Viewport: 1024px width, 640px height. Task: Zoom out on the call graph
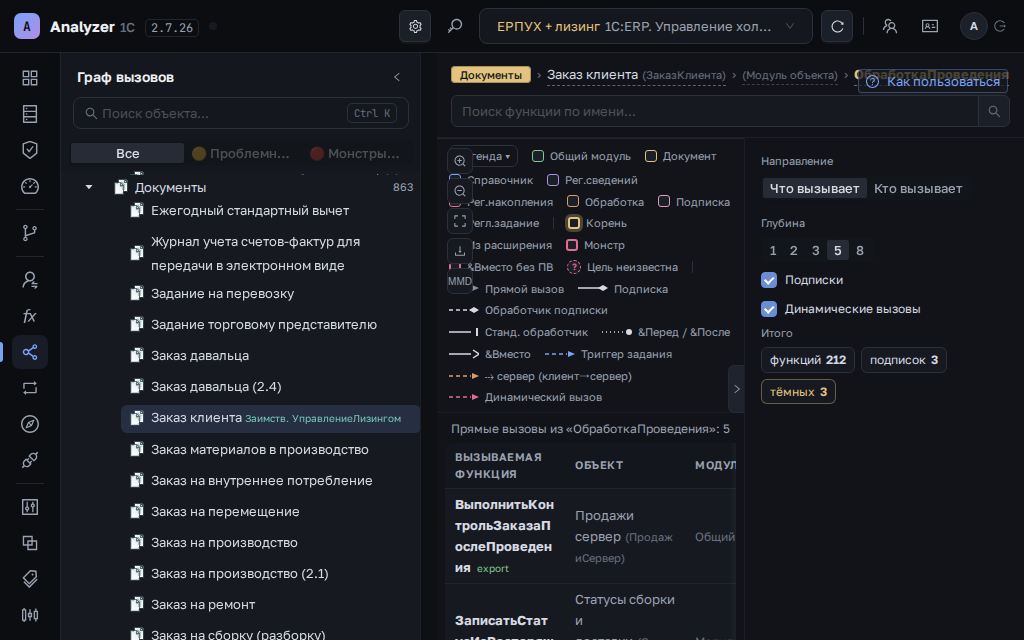coord(460,191)
